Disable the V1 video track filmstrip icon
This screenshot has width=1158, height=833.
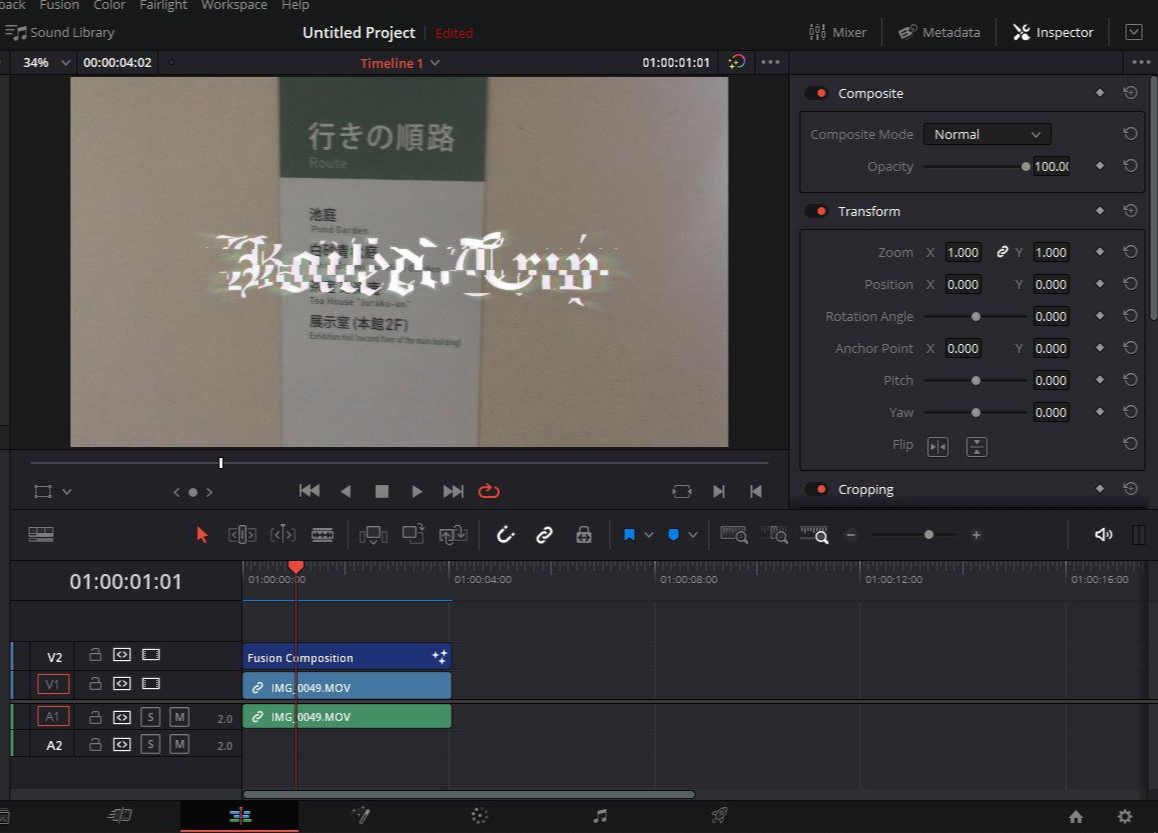pyautogui.click(x=151, y=684)
